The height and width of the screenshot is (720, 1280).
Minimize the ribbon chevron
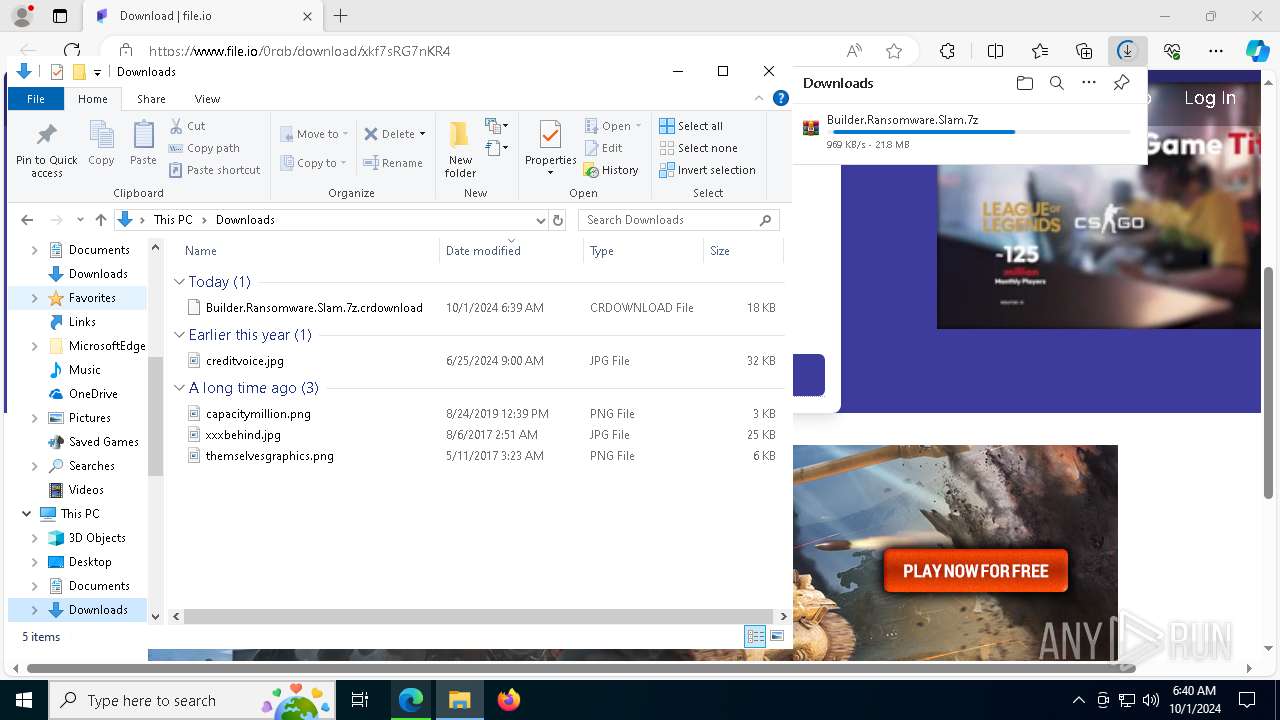tap(759, 98)
